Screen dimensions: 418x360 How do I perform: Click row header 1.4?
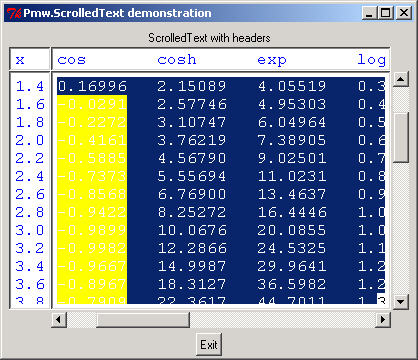(30, 86)
